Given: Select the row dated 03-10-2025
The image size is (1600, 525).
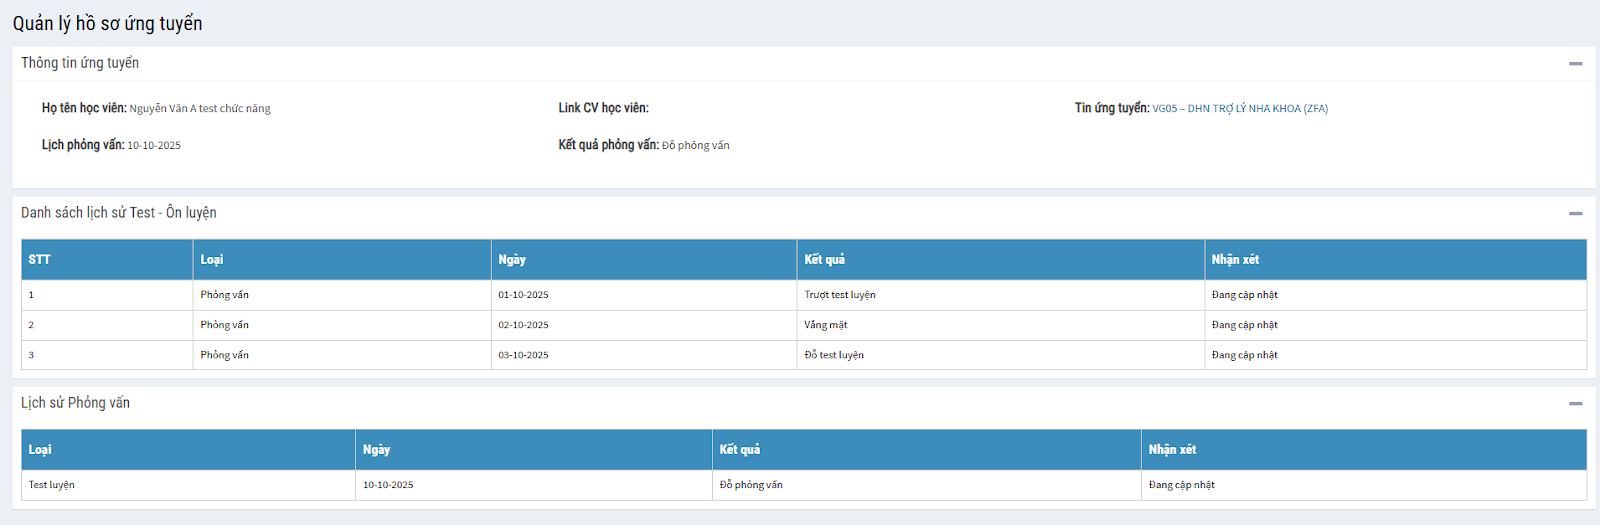Looking at the screenshot, I should (523, 355).
